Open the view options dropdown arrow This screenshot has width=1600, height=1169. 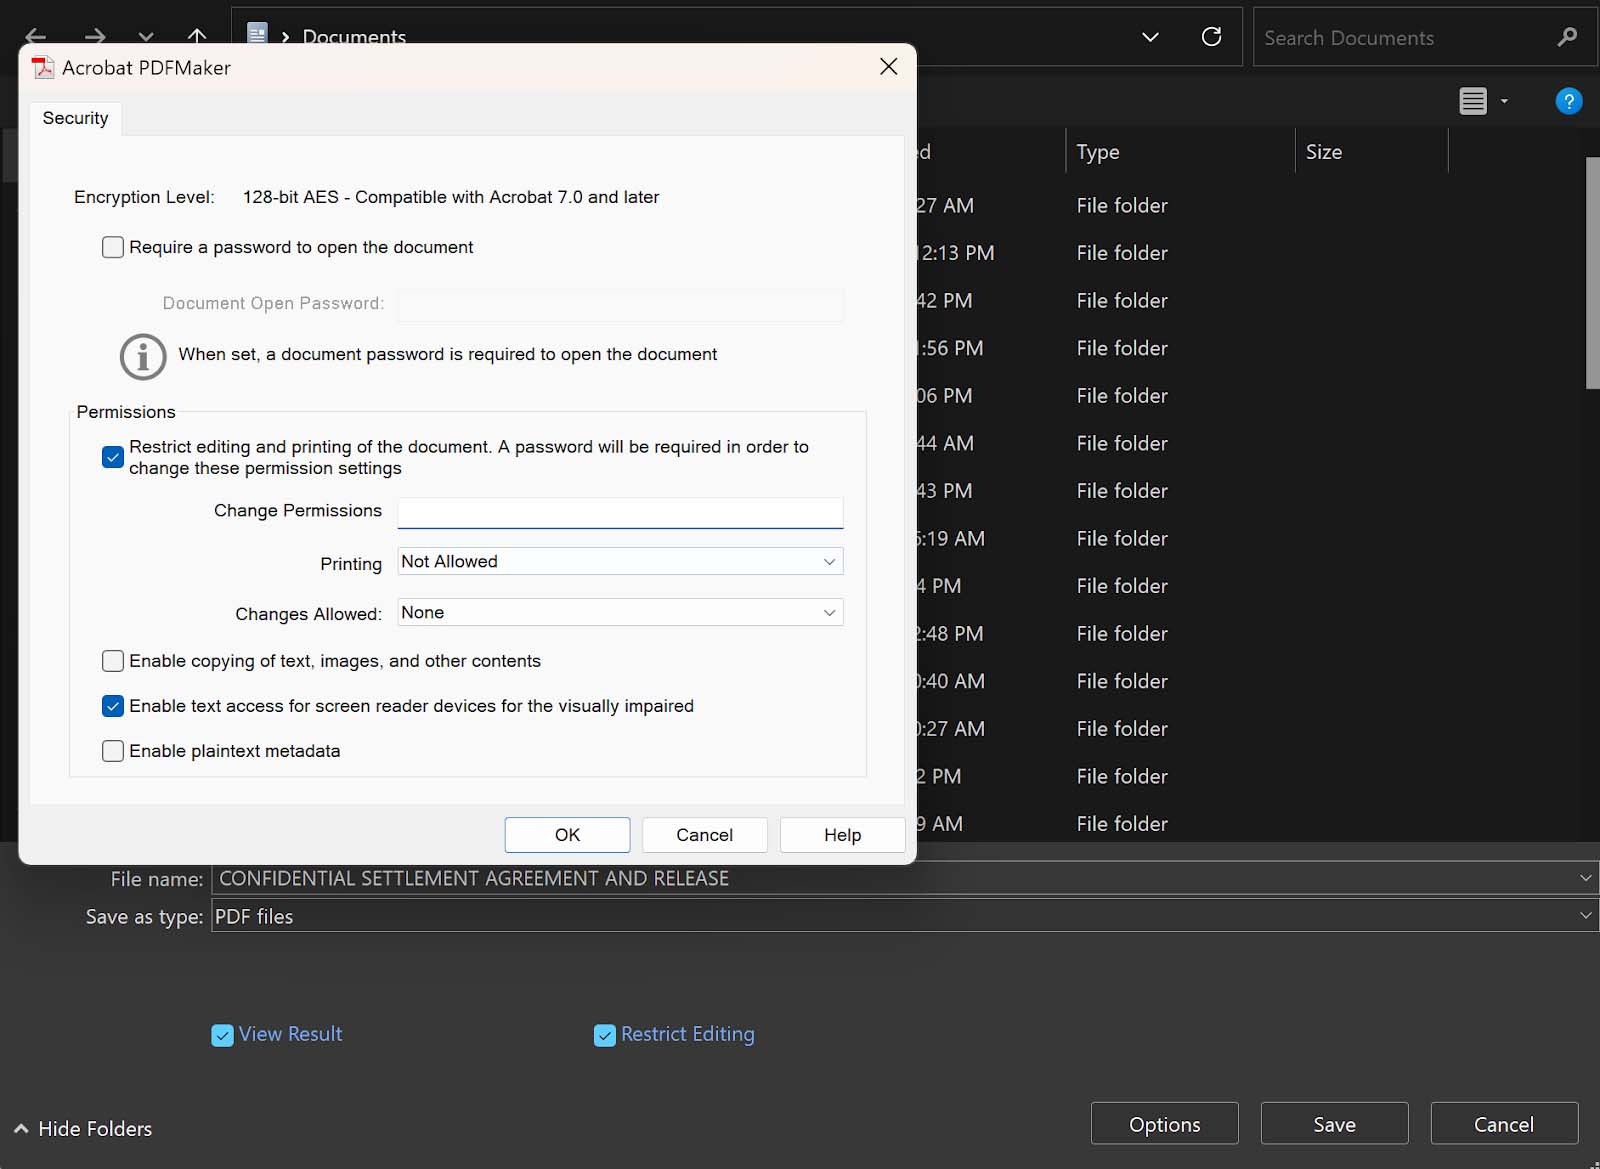(x=1504, y=101)
